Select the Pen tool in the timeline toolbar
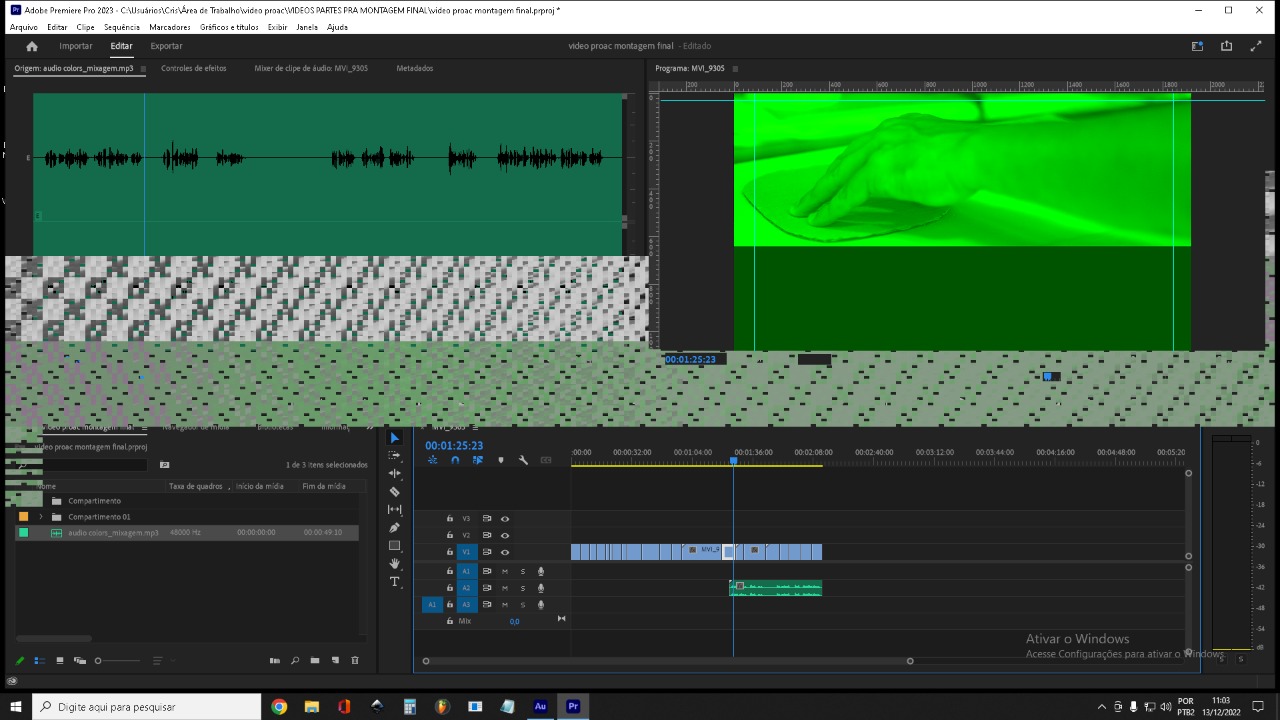 pos(394,528)
